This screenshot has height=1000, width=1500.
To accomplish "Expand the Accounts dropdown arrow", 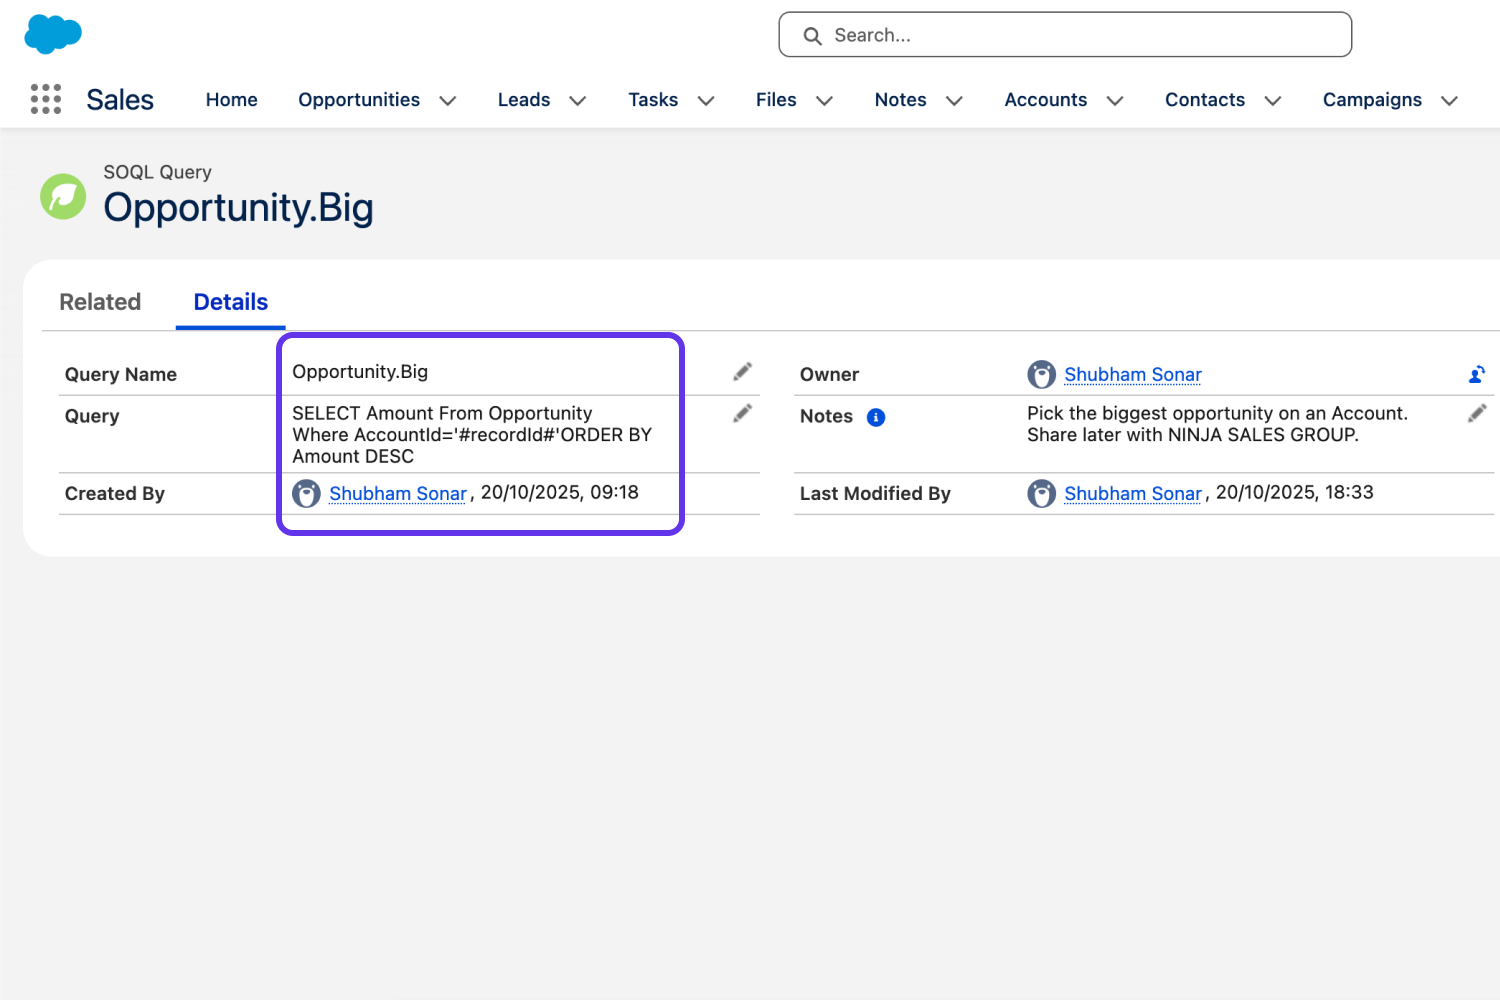I will 1115,100.
